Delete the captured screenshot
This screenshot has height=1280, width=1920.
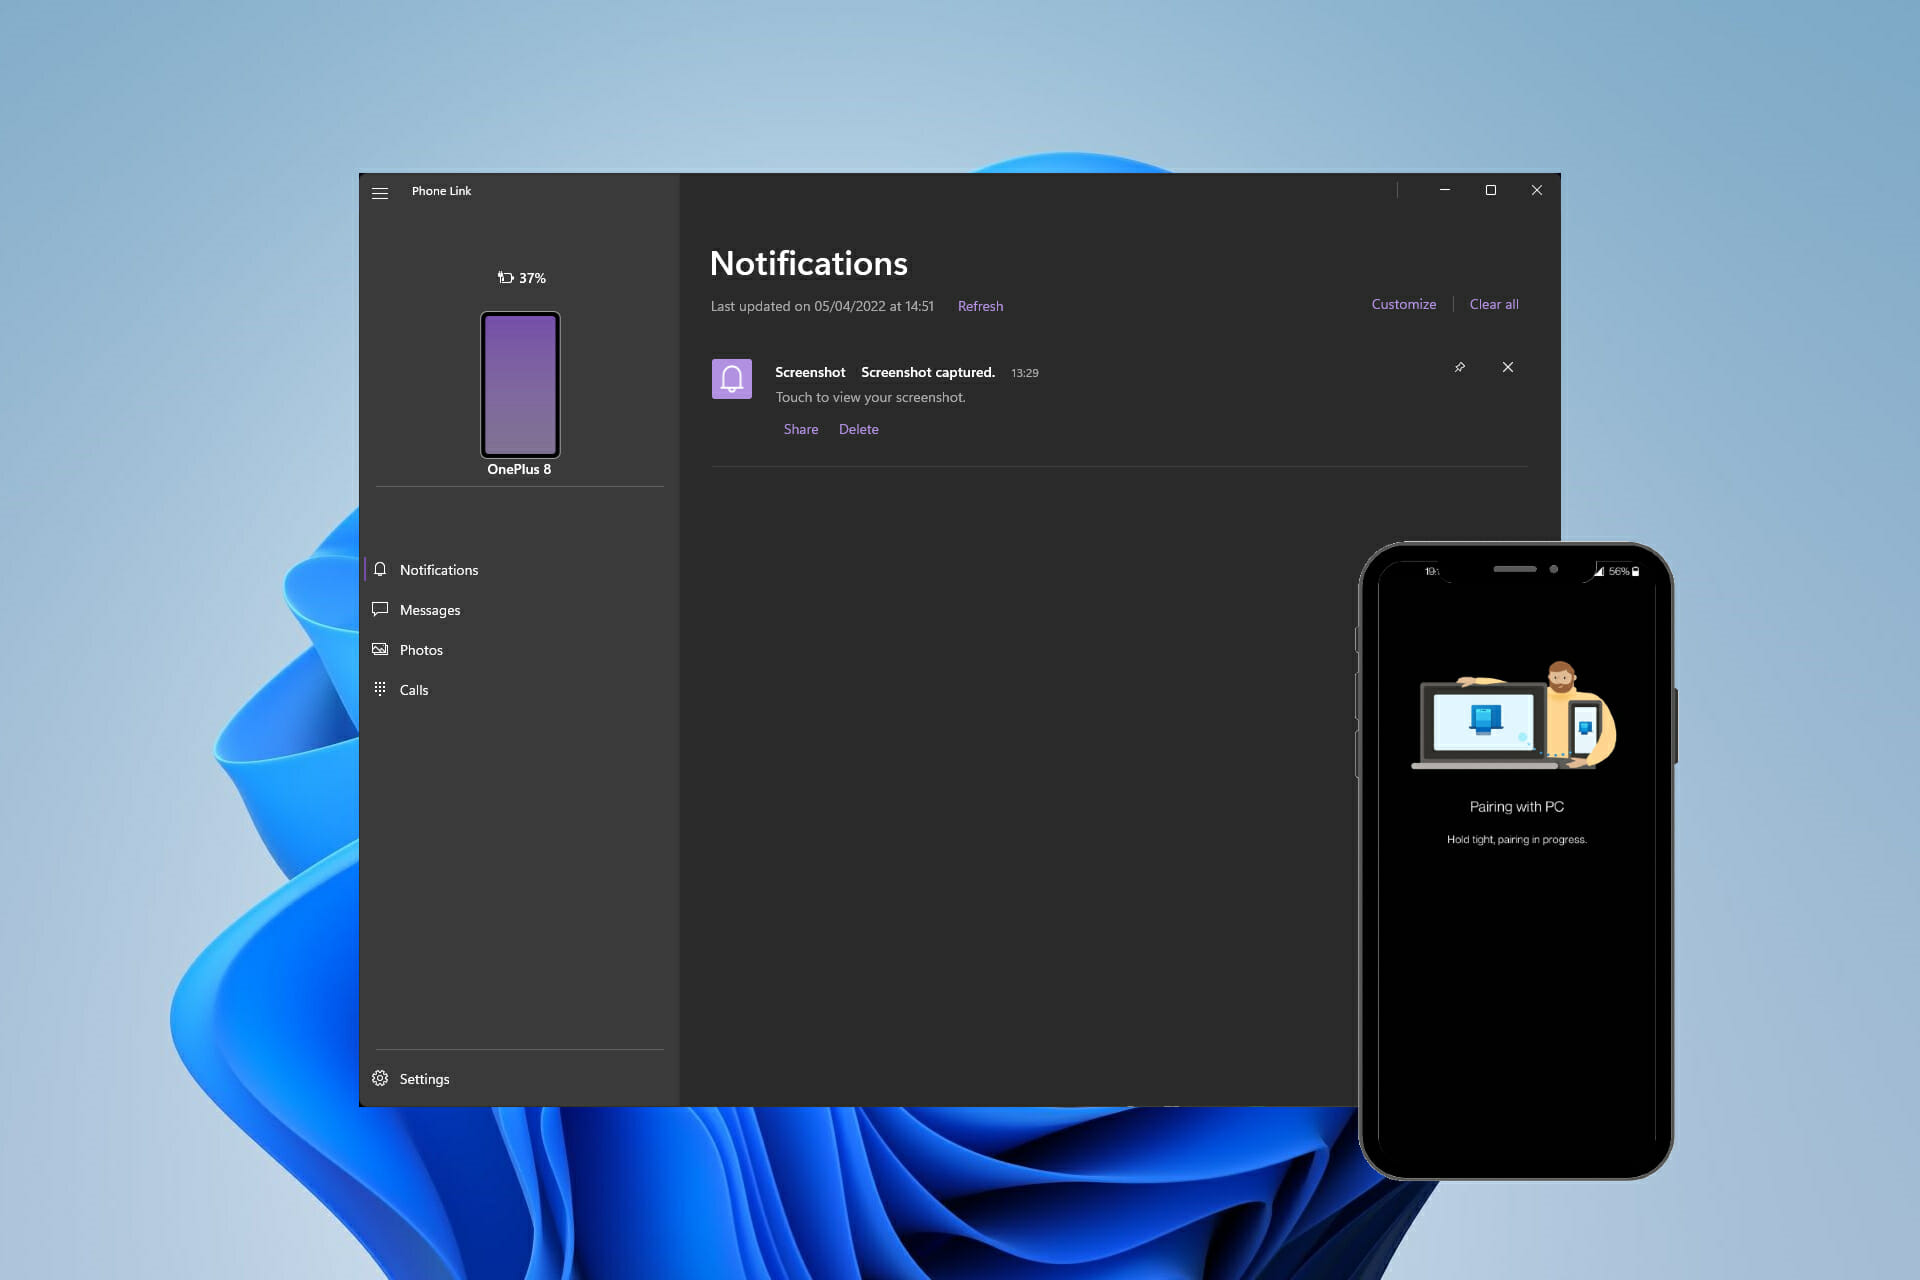859,429
